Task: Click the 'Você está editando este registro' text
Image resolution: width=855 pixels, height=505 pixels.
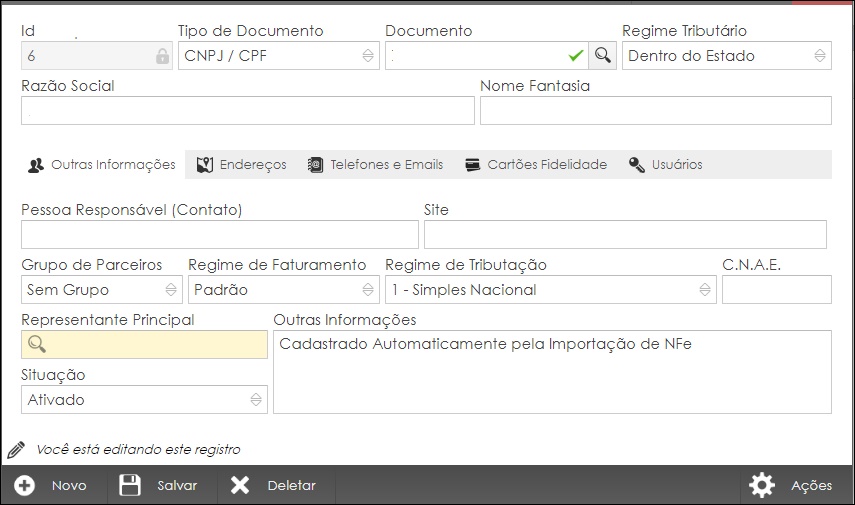Action: click(139, 450)
